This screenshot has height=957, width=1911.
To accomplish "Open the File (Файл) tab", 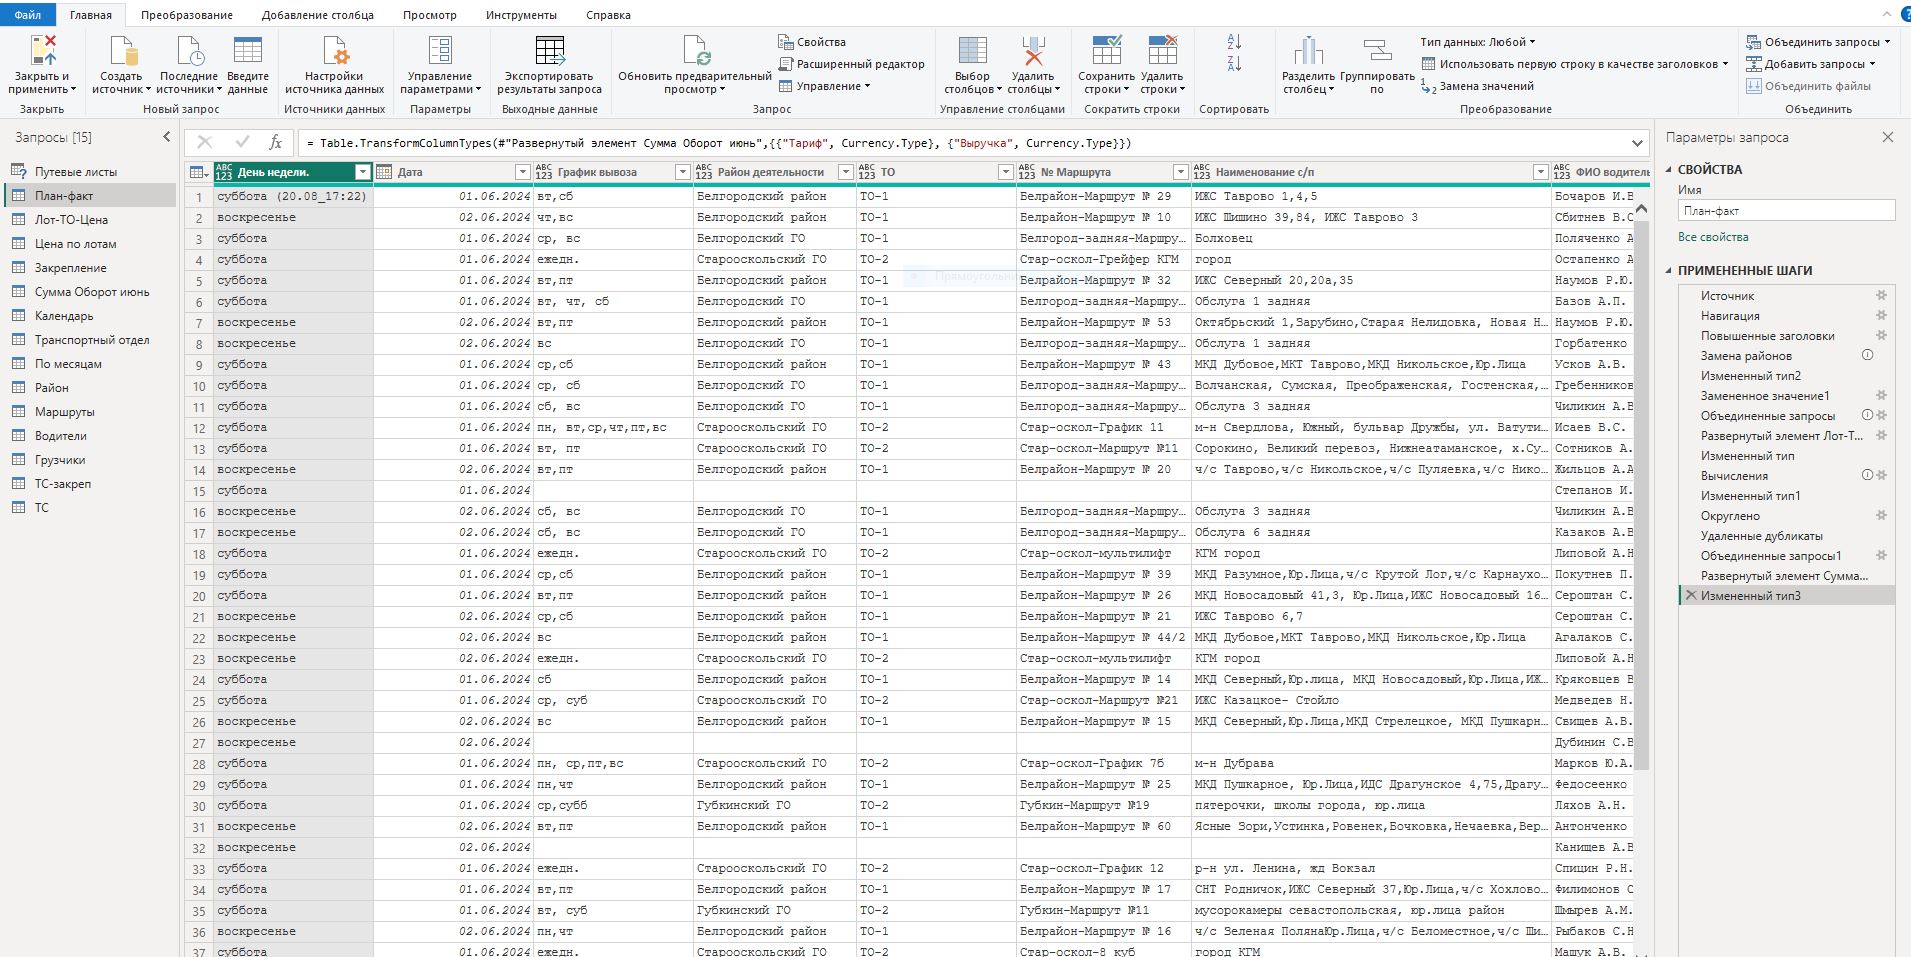I will 28,15.
